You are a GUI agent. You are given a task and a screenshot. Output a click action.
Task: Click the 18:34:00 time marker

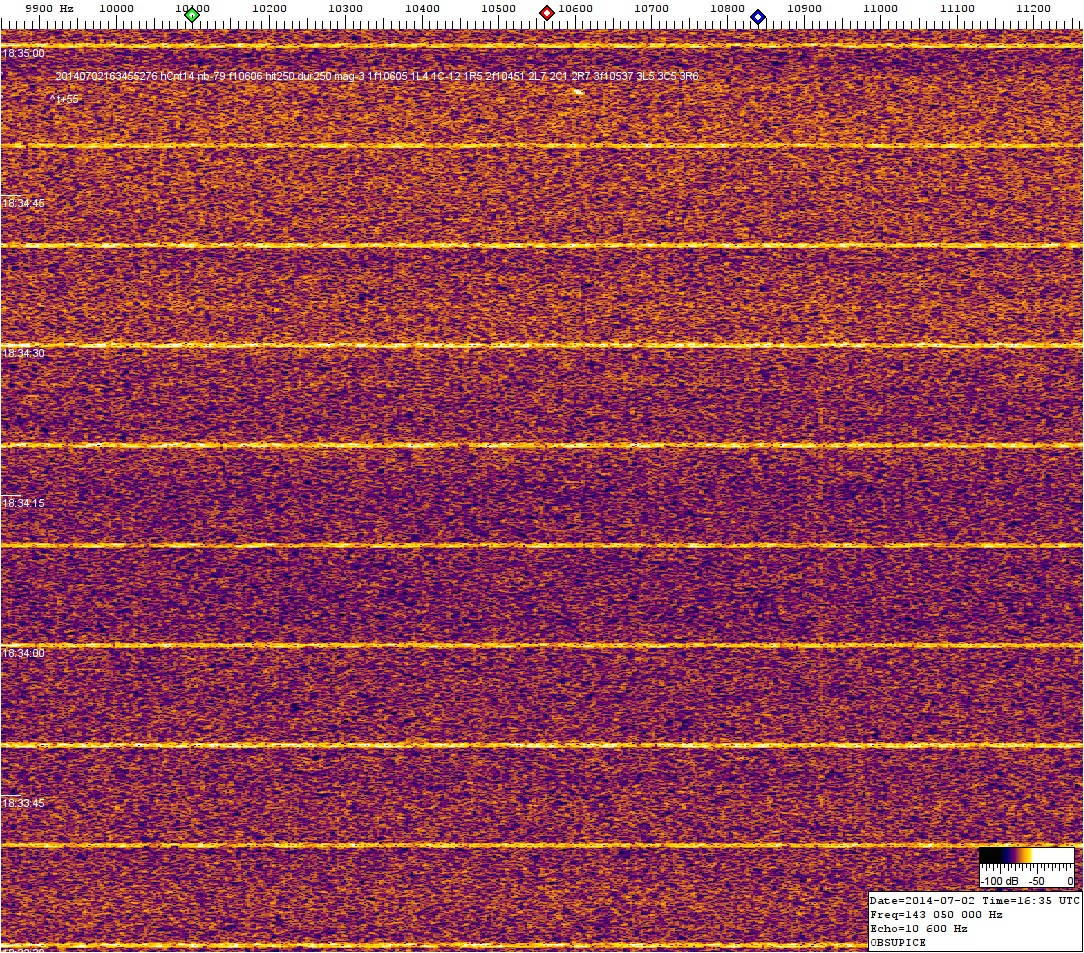[23, 653]
